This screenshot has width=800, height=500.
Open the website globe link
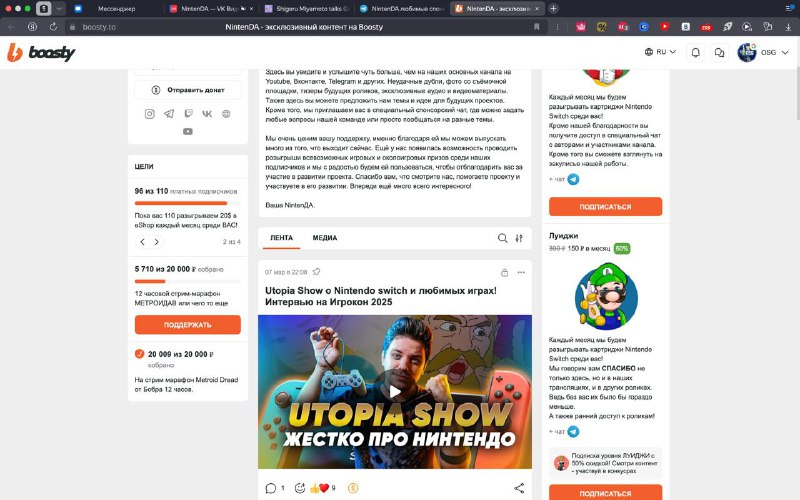click(x=226, y=114)
